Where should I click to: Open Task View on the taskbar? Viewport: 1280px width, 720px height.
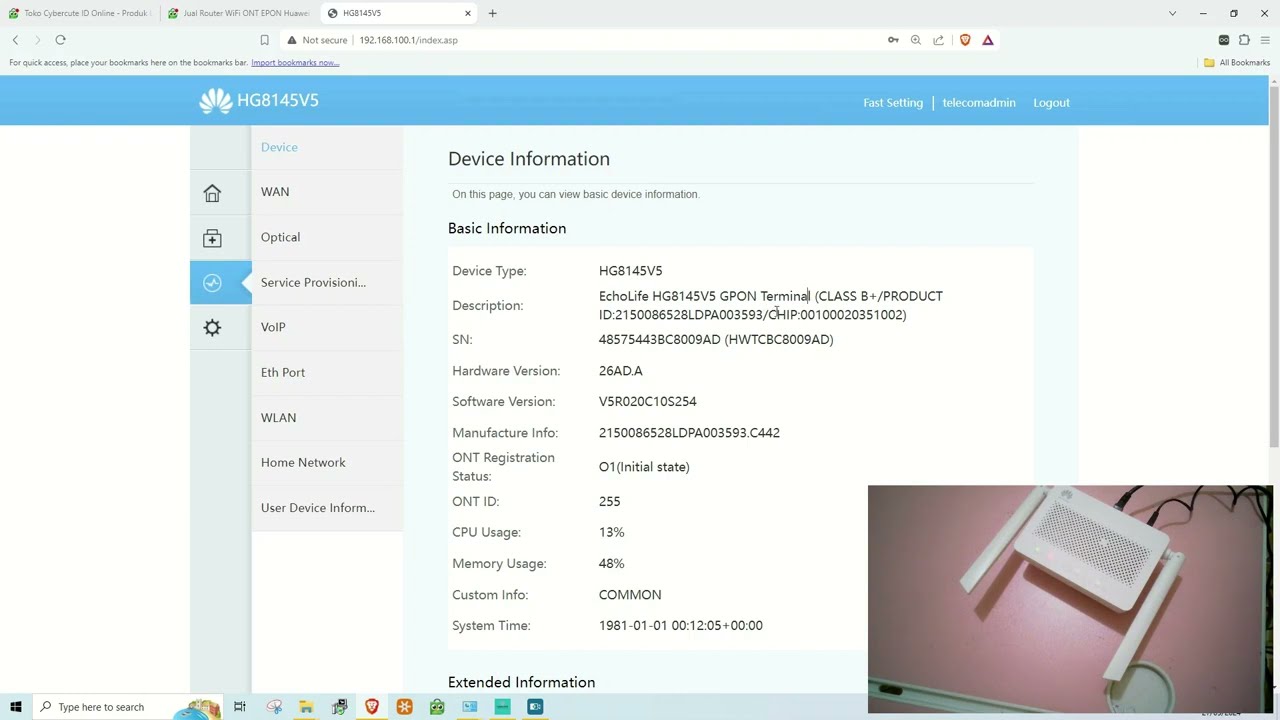click(x=239, y=707)
